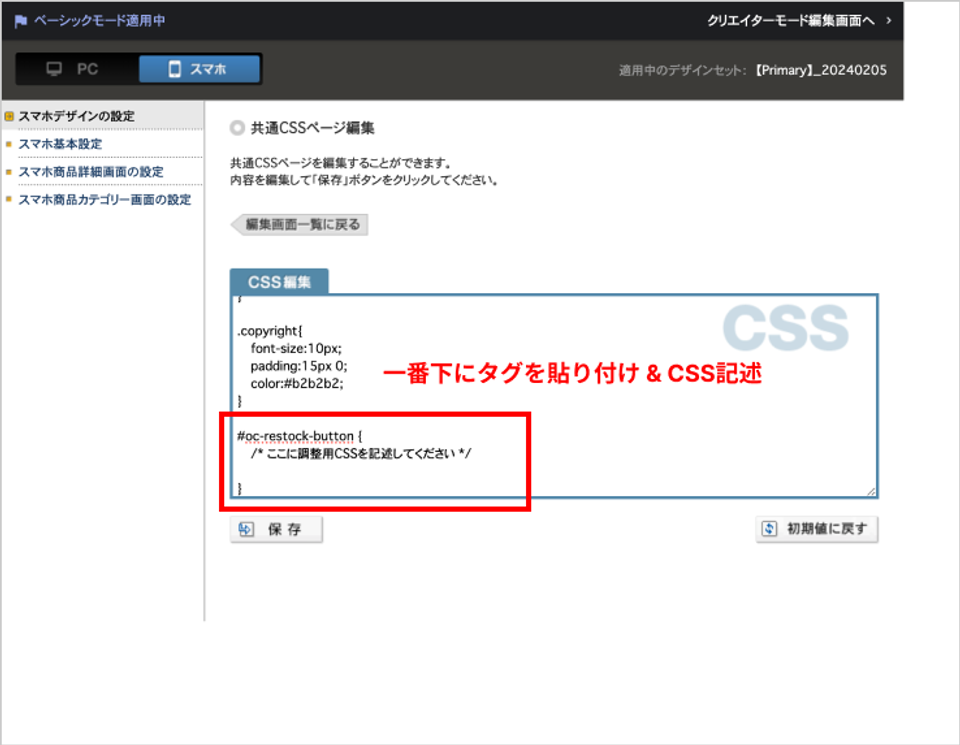Click the chevron after クリエイターモード編集画面へ

tap(888, 21)
